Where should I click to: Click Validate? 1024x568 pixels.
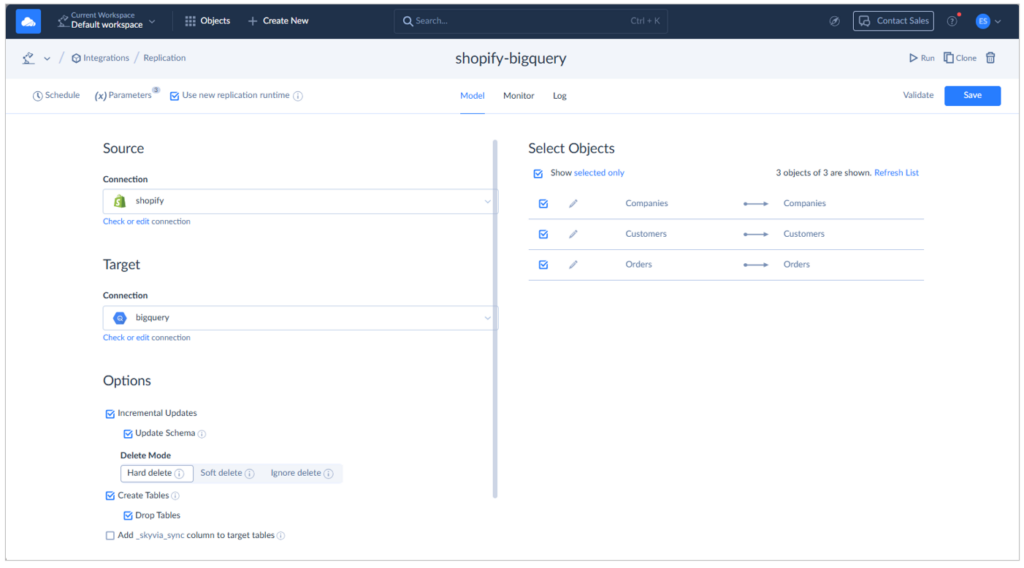[x=918, y=95]
